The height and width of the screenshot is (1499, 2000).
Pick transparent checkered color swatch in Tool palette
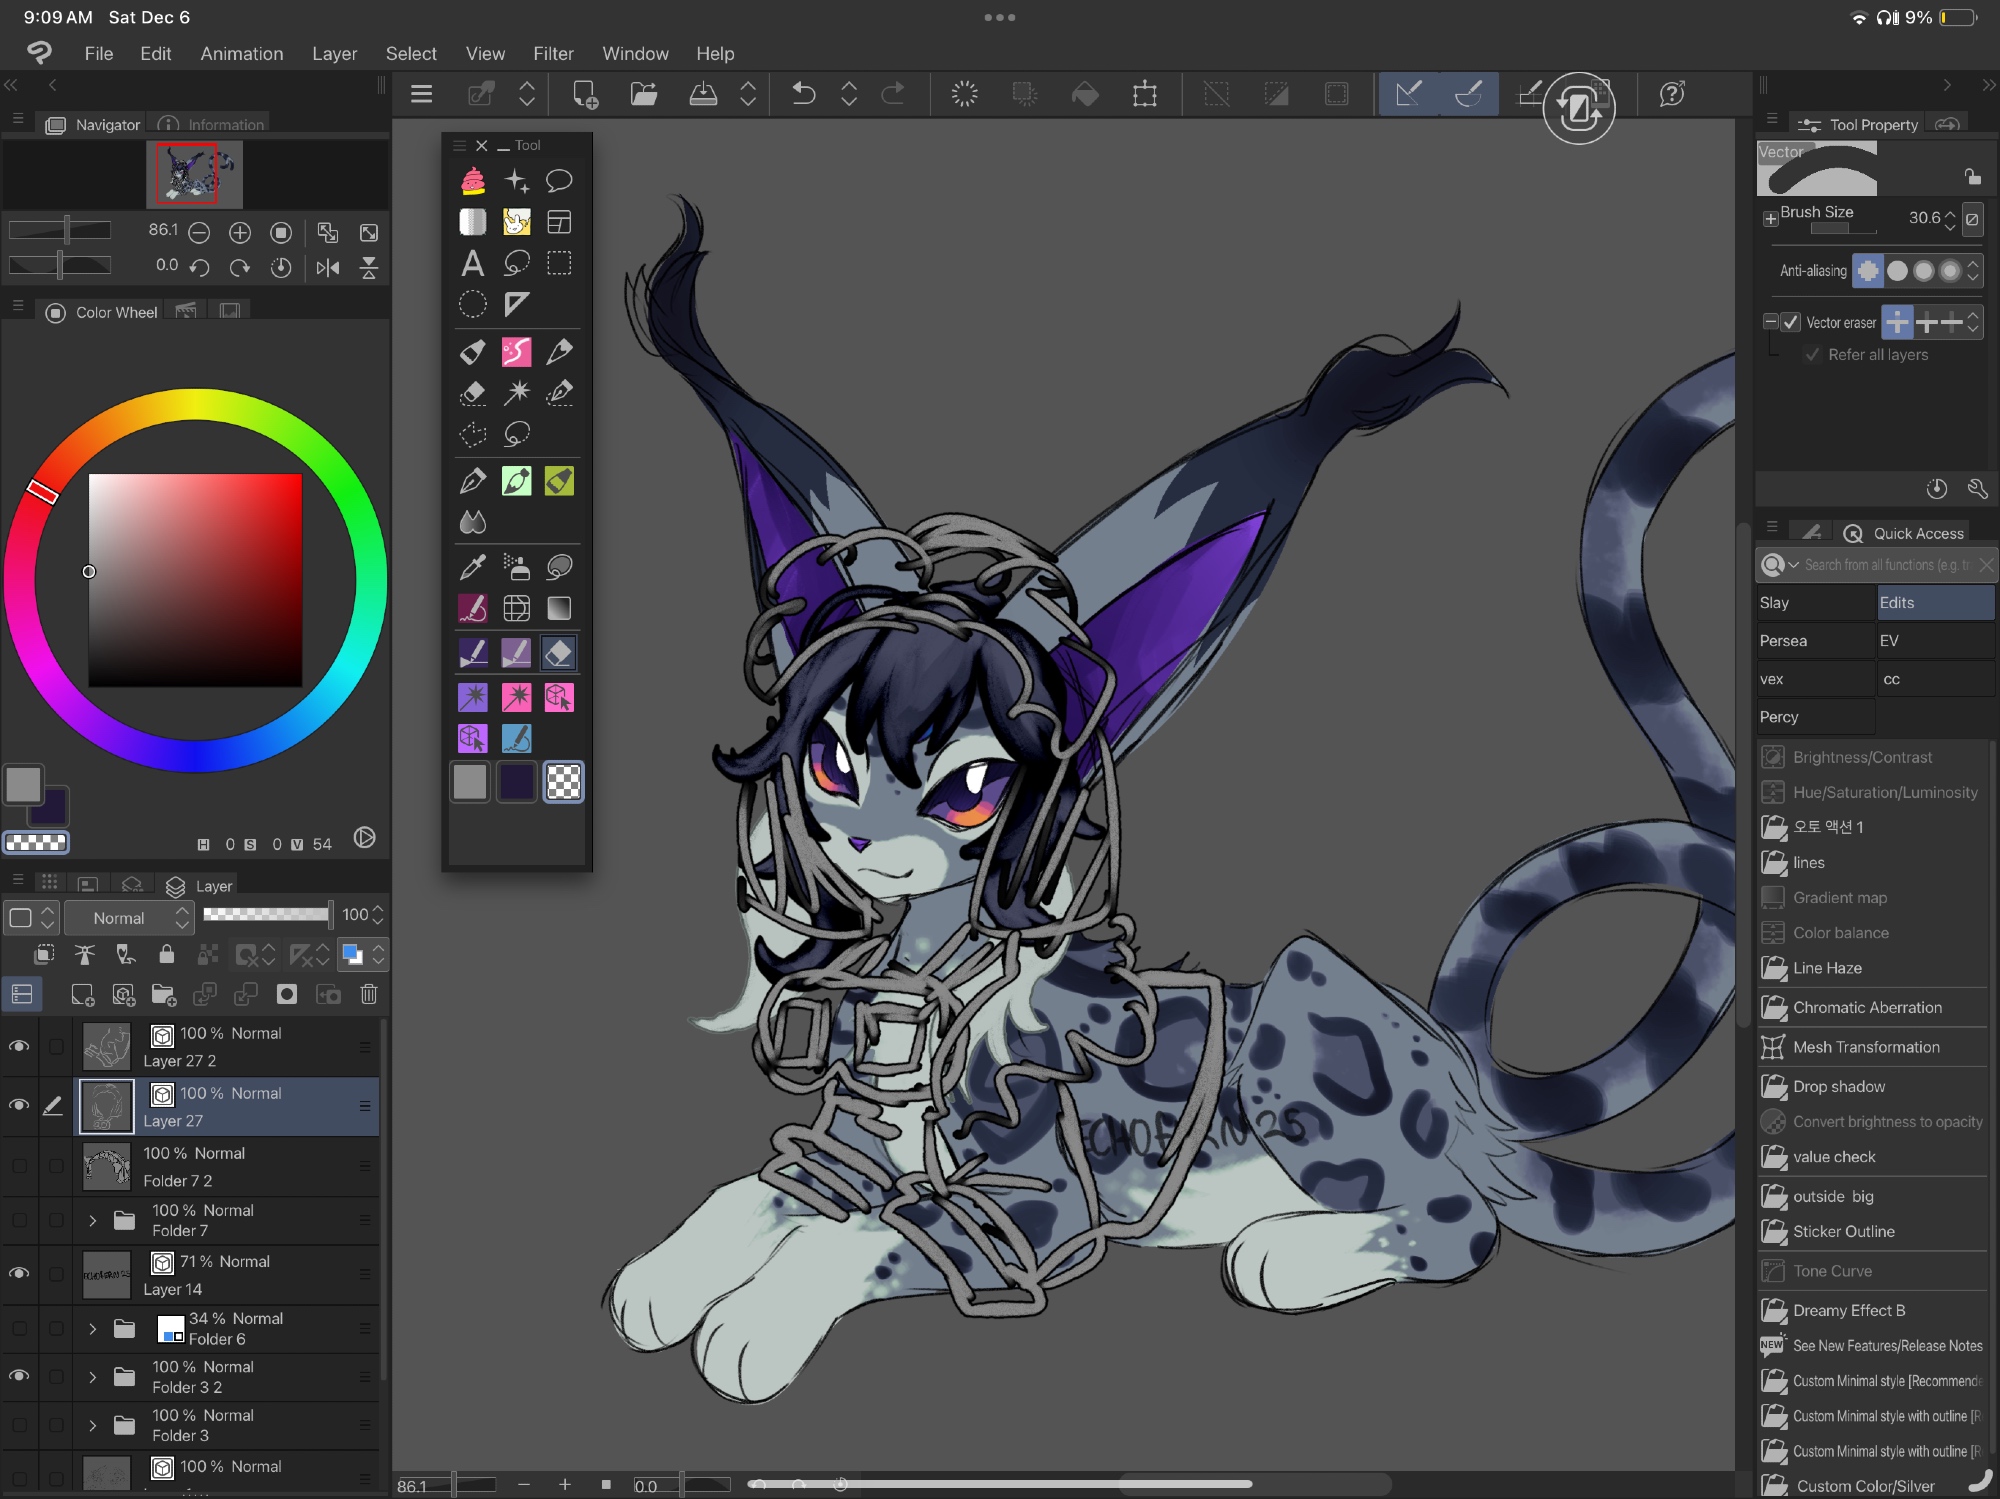pos(563,782)
